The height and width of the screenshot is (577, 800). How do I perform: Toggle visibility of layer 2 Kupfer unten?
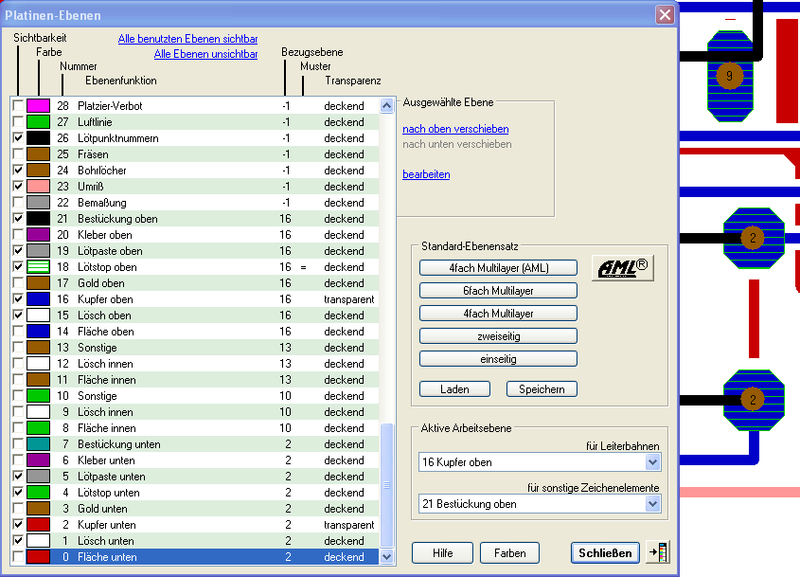pyautogui.click(x=18, y=524)
